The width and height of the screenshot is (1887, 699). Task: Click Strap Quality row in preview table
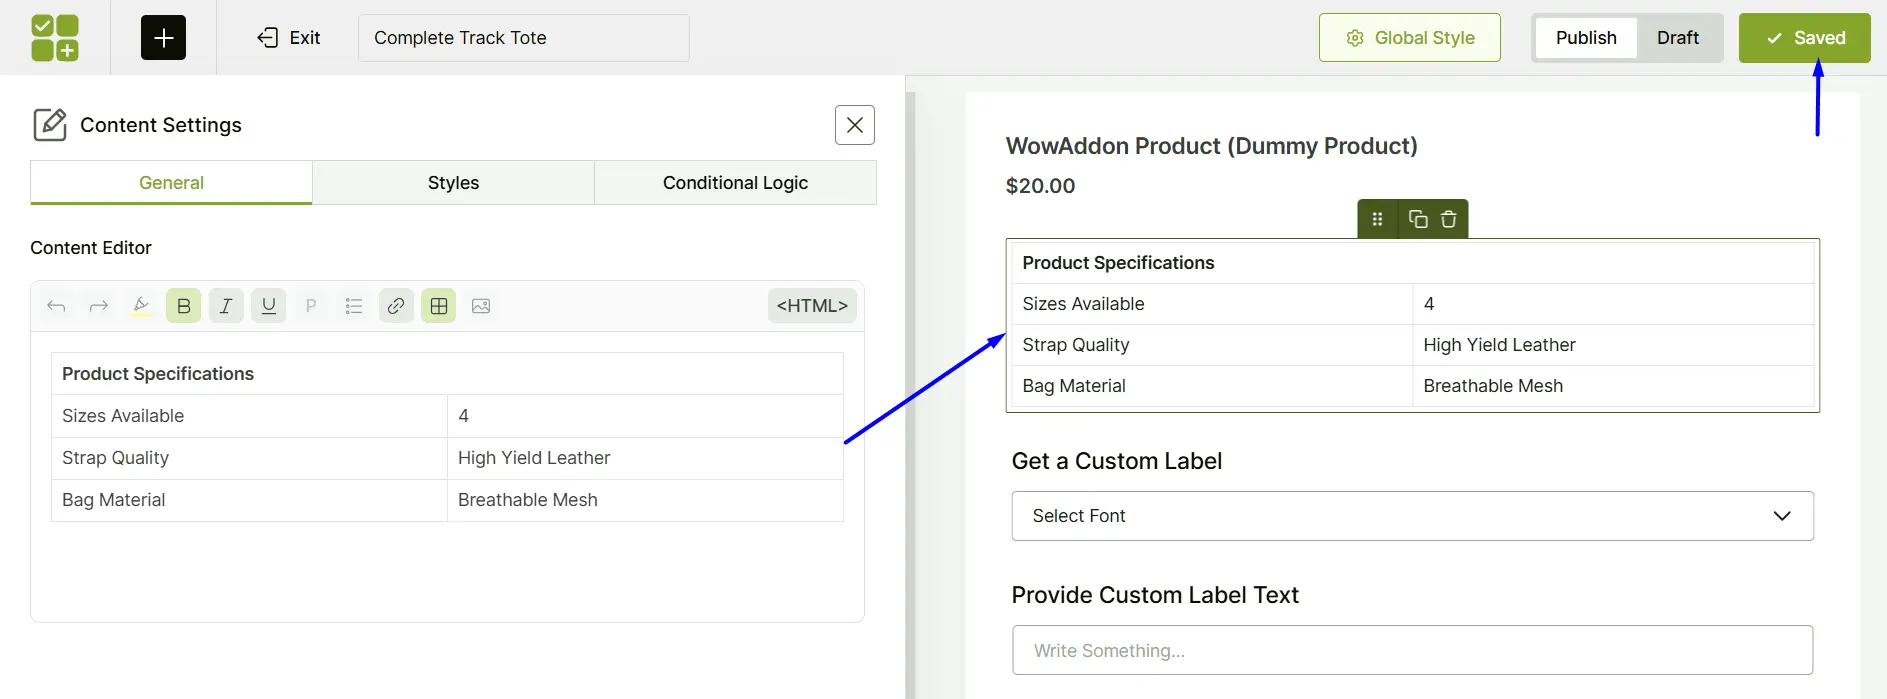[1413, 345]
